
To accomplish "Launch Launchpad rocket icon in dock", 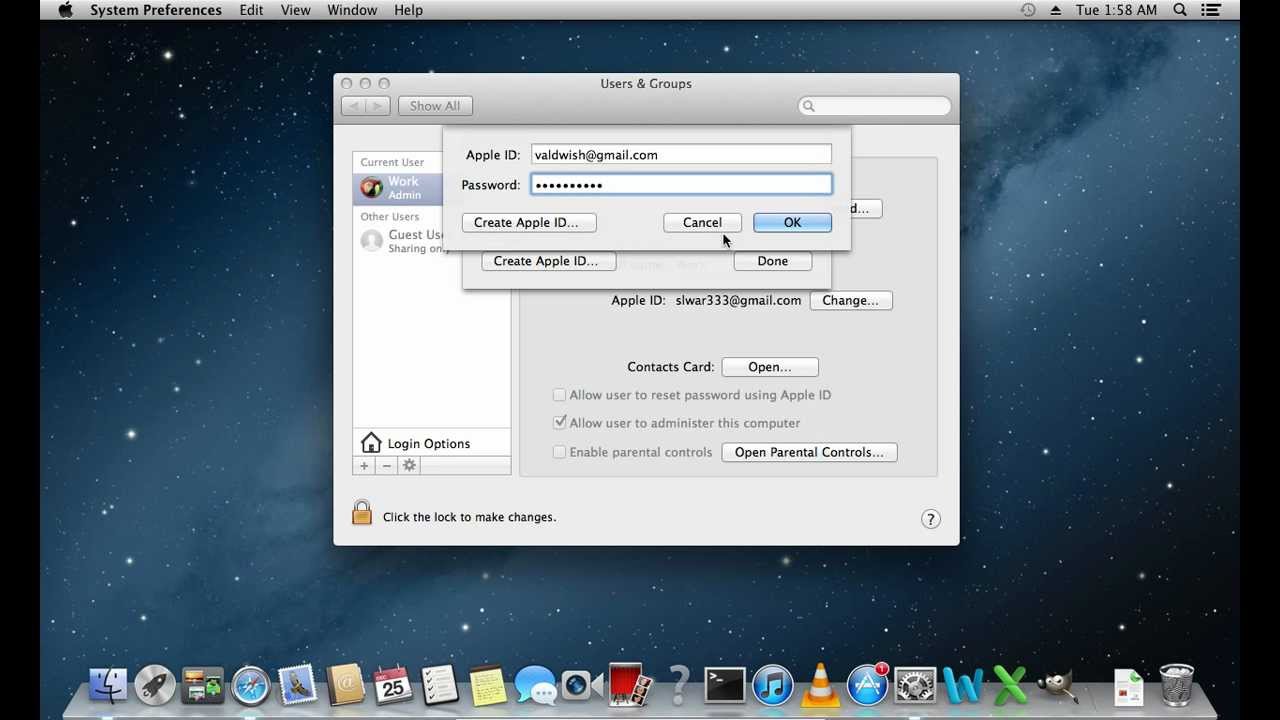I will click(x=155, y=686).
